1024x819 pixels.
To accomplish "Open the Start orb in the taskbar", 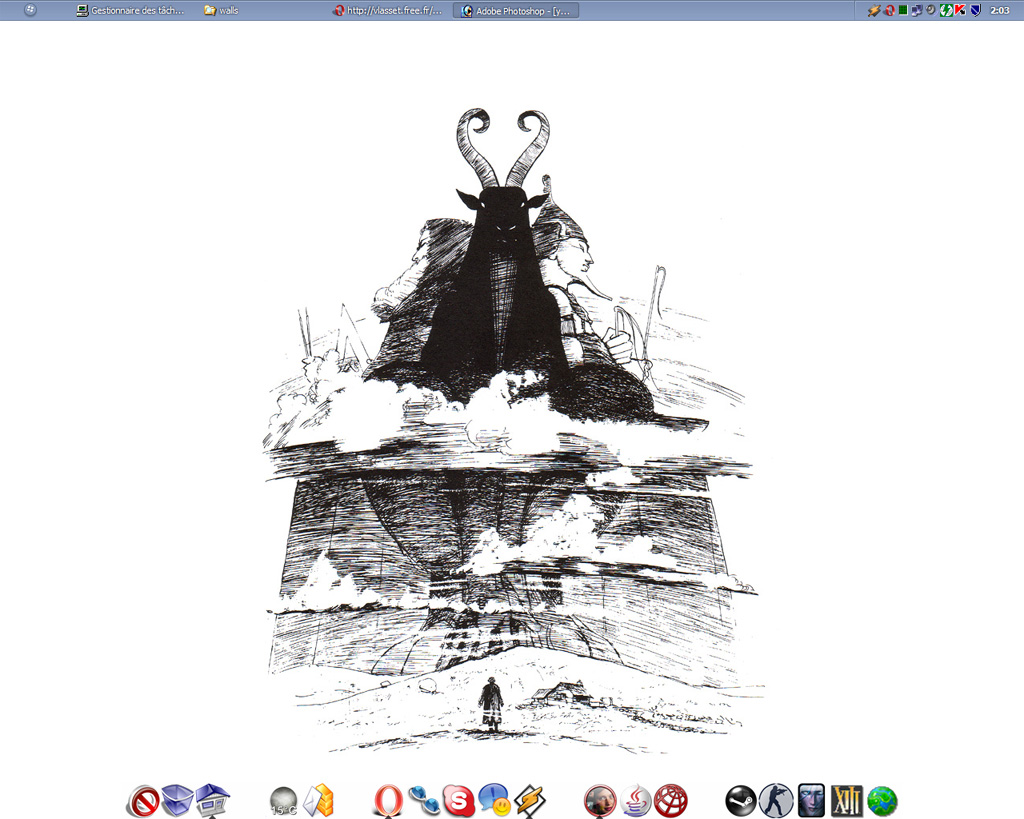I will click(x=30, y=10).
